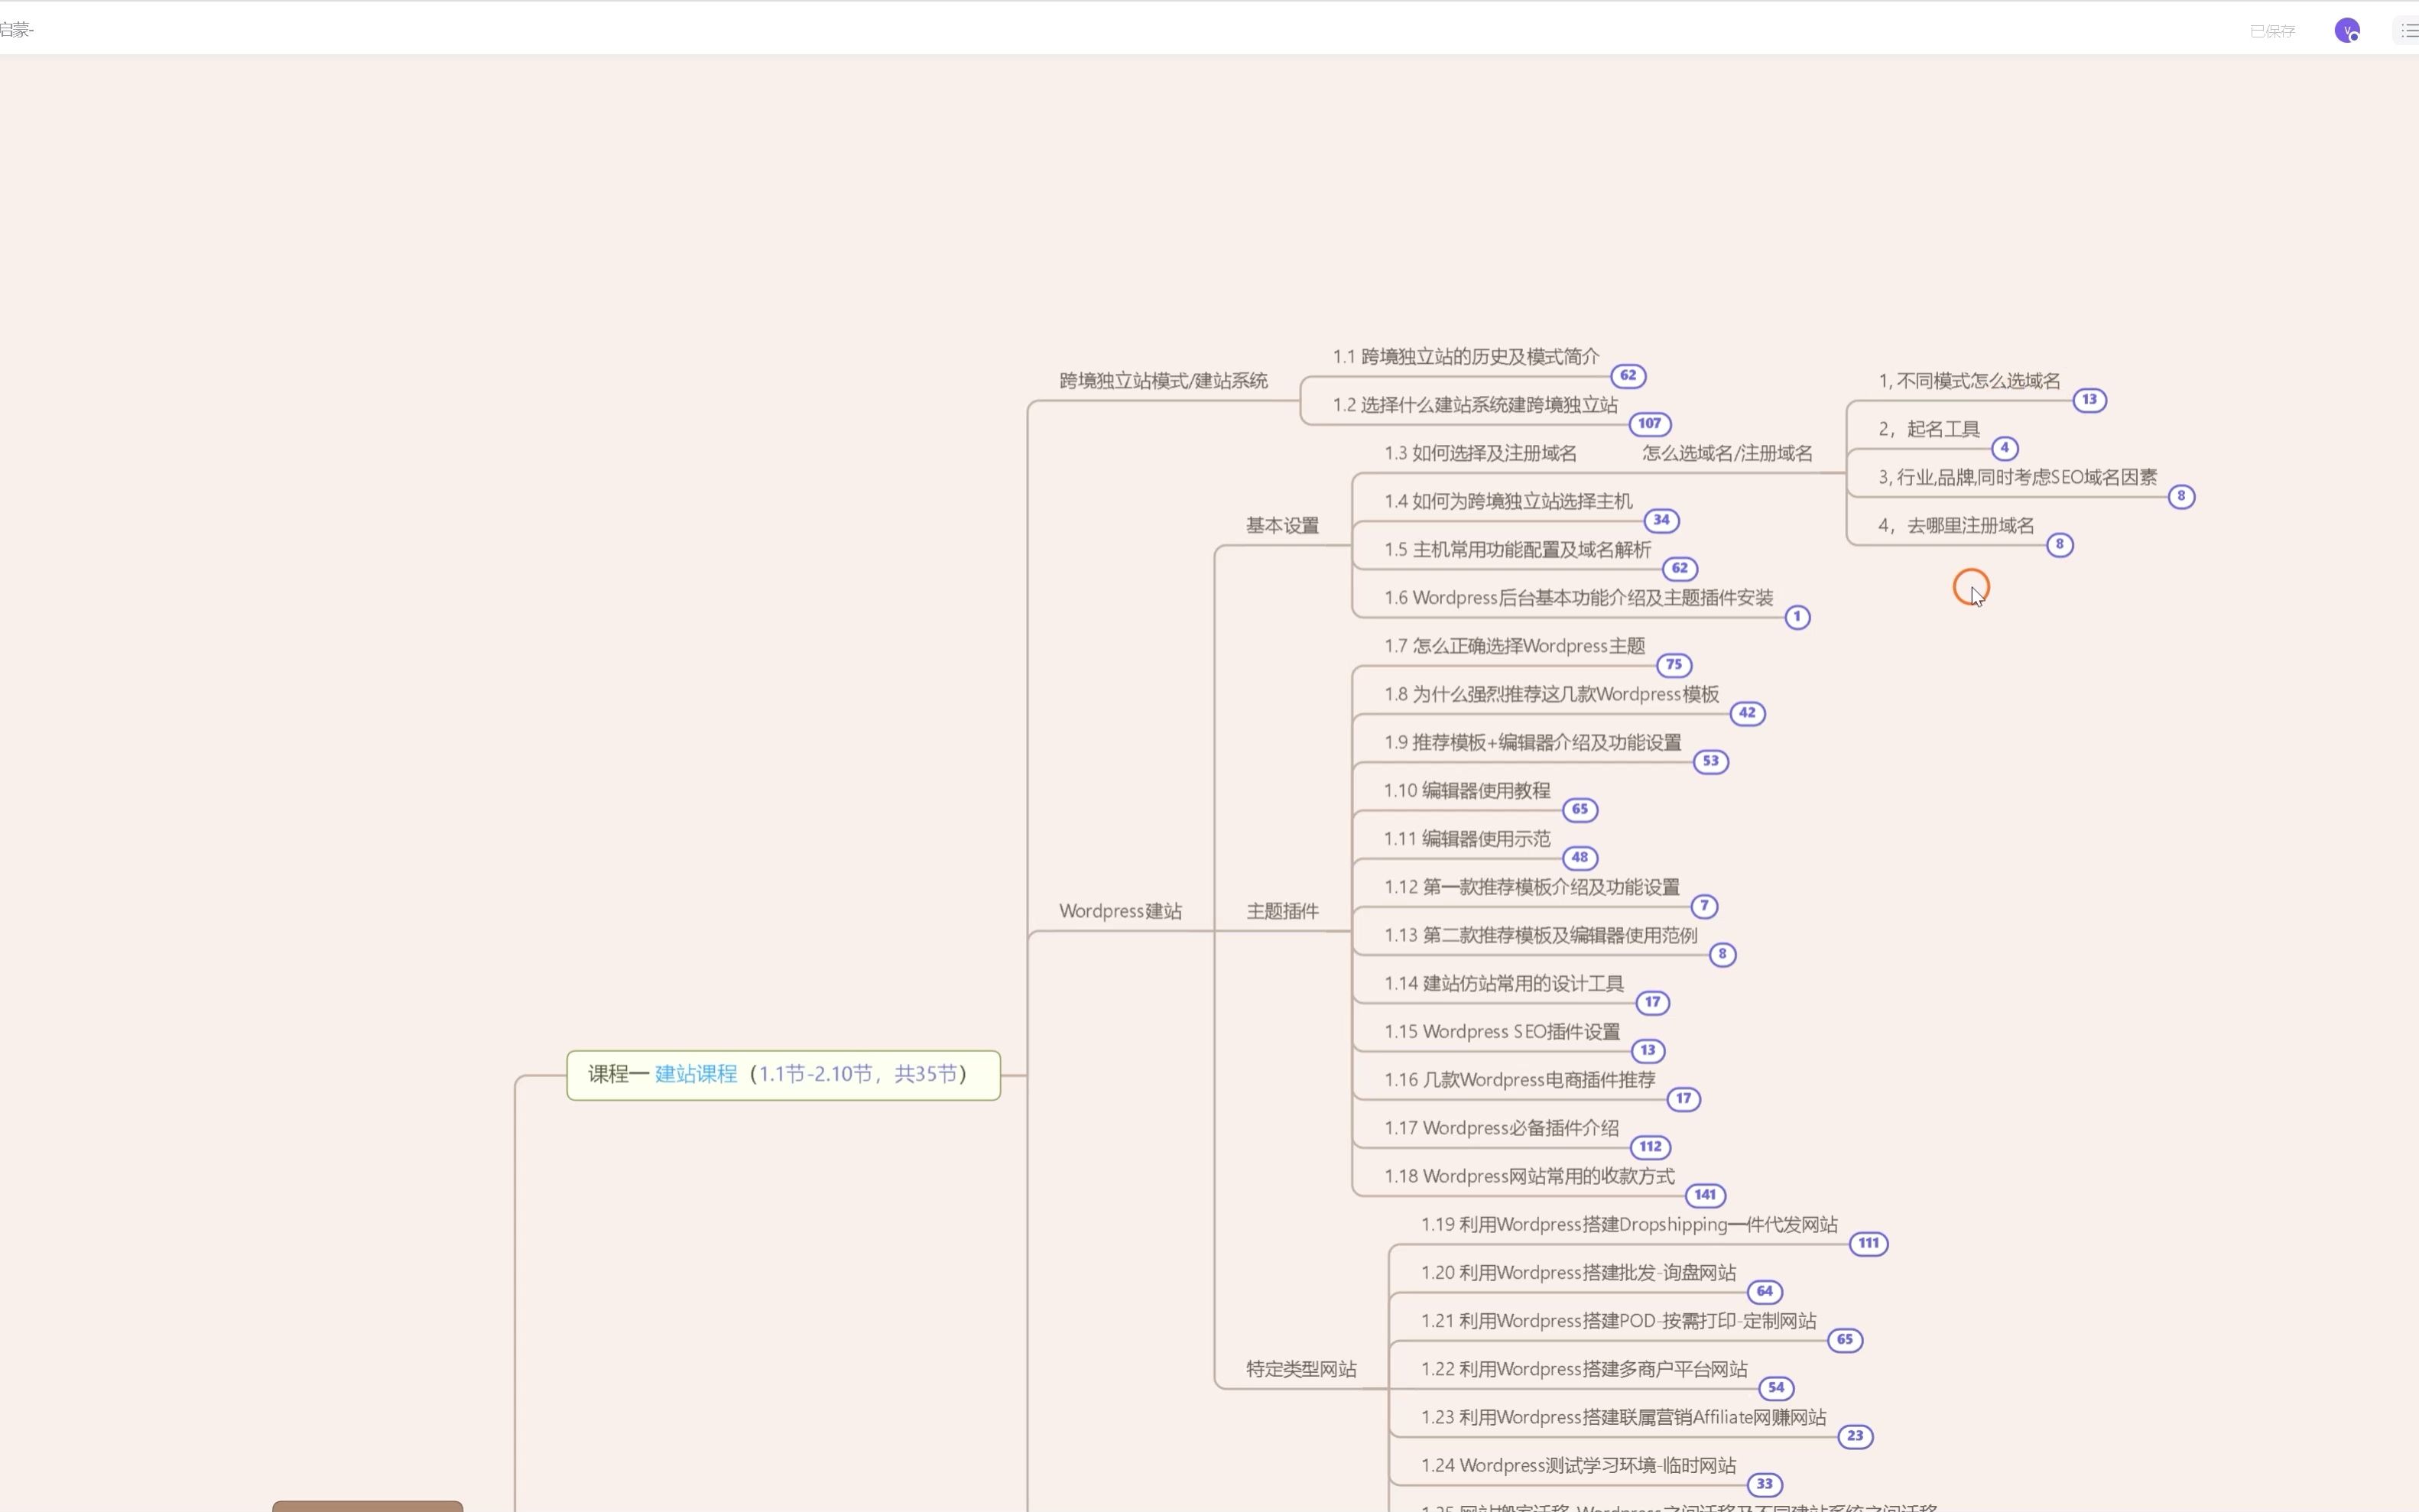This screenshot has width=2419, height=1512.
Task: Select the 特定类型网站 node
Action: [1301, 1369]
